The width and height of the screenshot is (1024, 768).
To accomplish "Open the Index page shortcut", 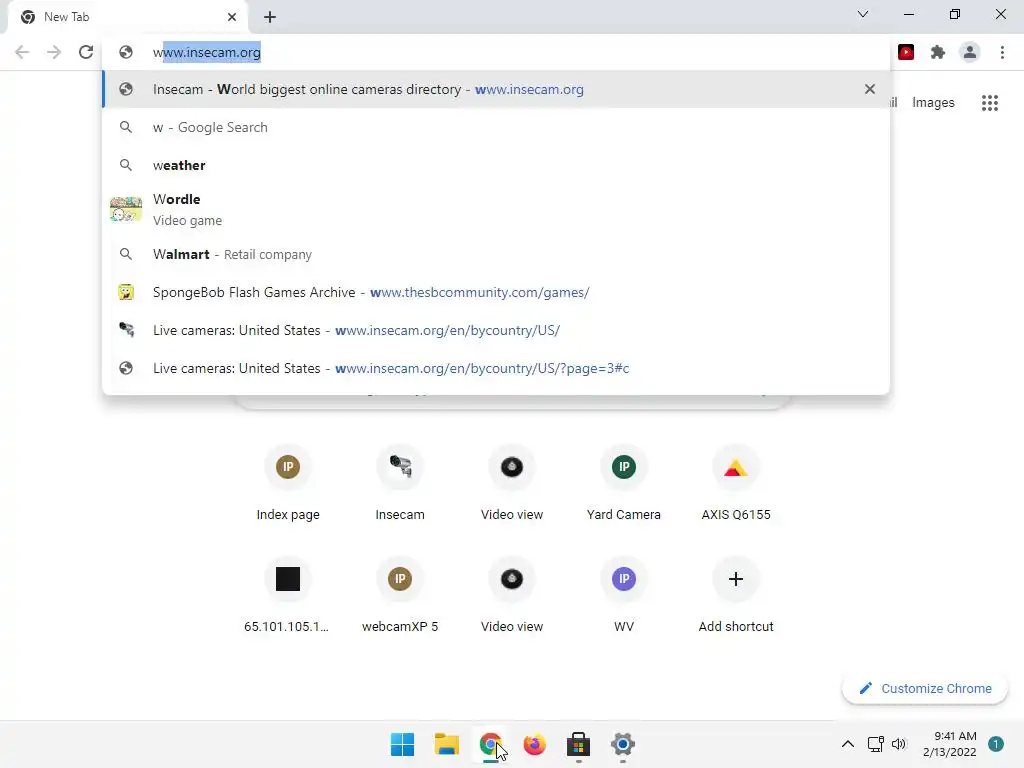I will (288, 483).
